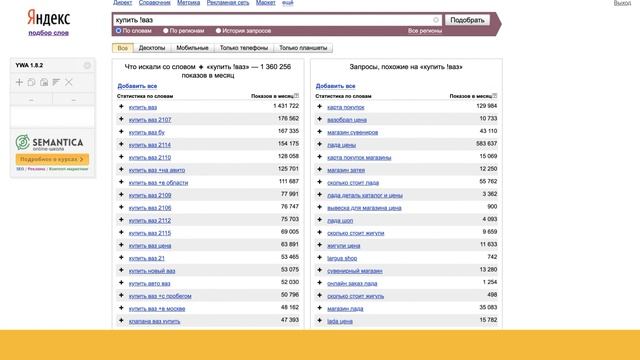Viewport: 640px width, 360px height.
Task: Click the 'Выход' logout link
Action: (x=622, y=3)
